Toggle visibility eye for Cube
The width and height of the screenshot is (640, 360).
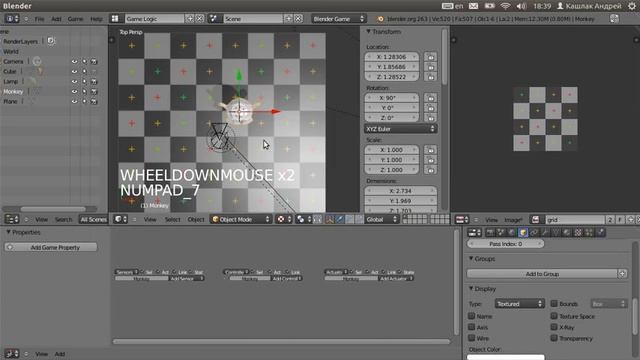[x=74, y=71]
